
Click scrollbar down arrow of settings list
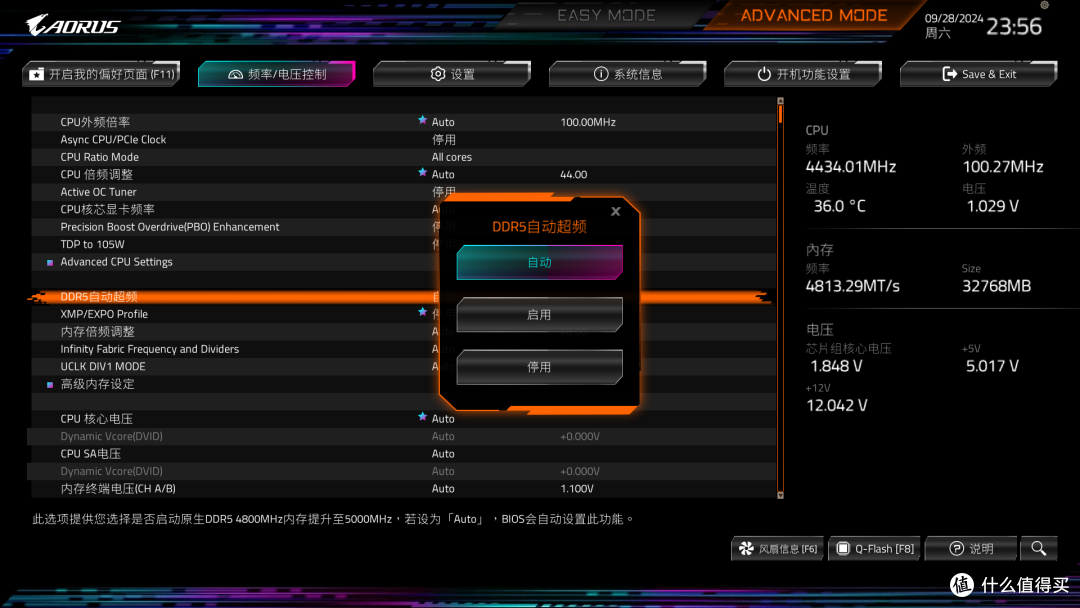(780, 494)
